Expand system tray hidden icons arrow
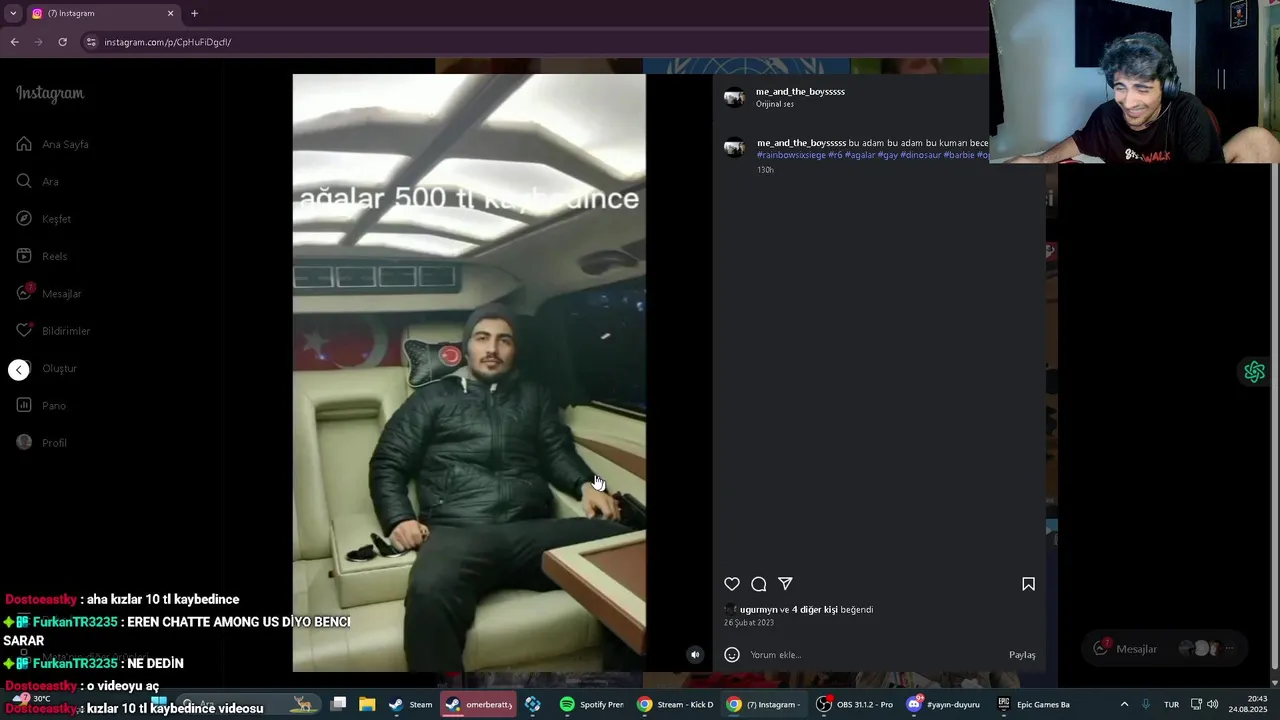Image resolution: width=1280 pixels, height=720 pixels. click(x=1124, y=704)
